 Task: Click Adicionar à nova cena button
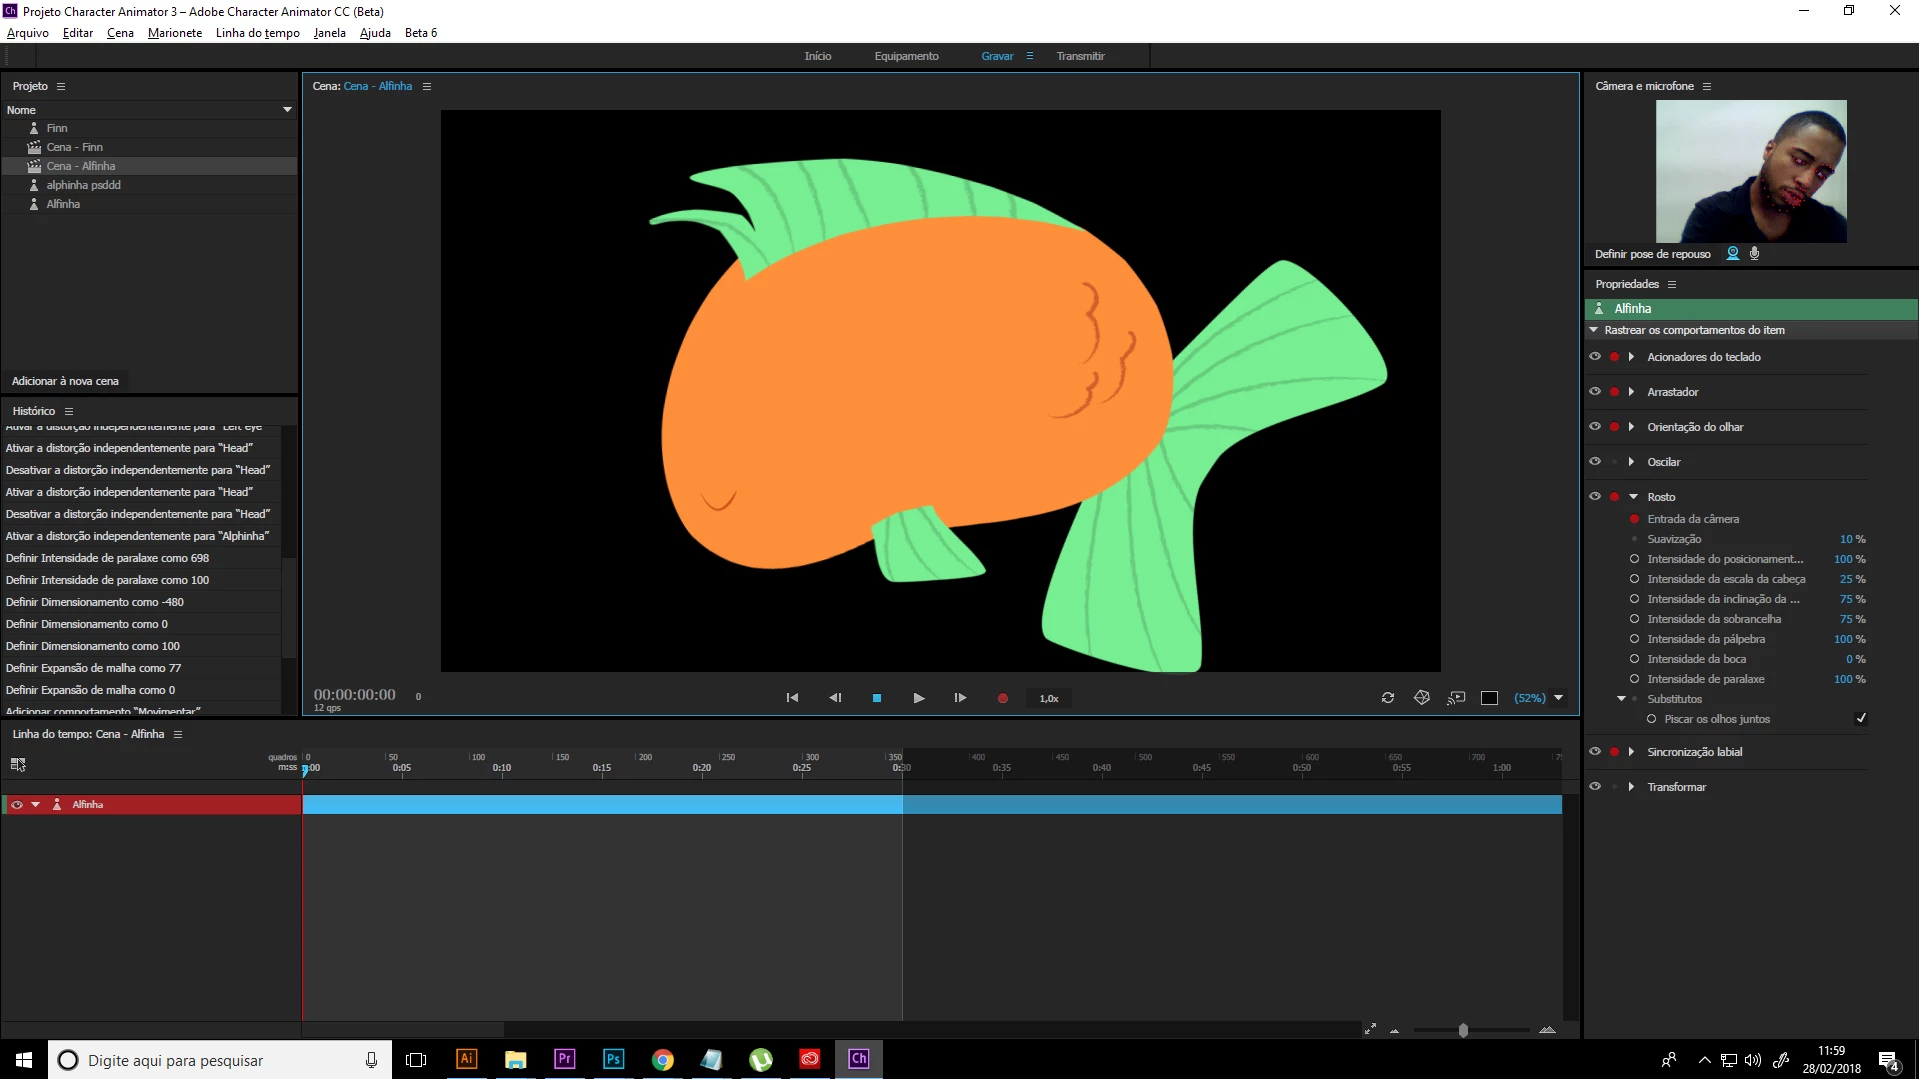tap(65, 381)
